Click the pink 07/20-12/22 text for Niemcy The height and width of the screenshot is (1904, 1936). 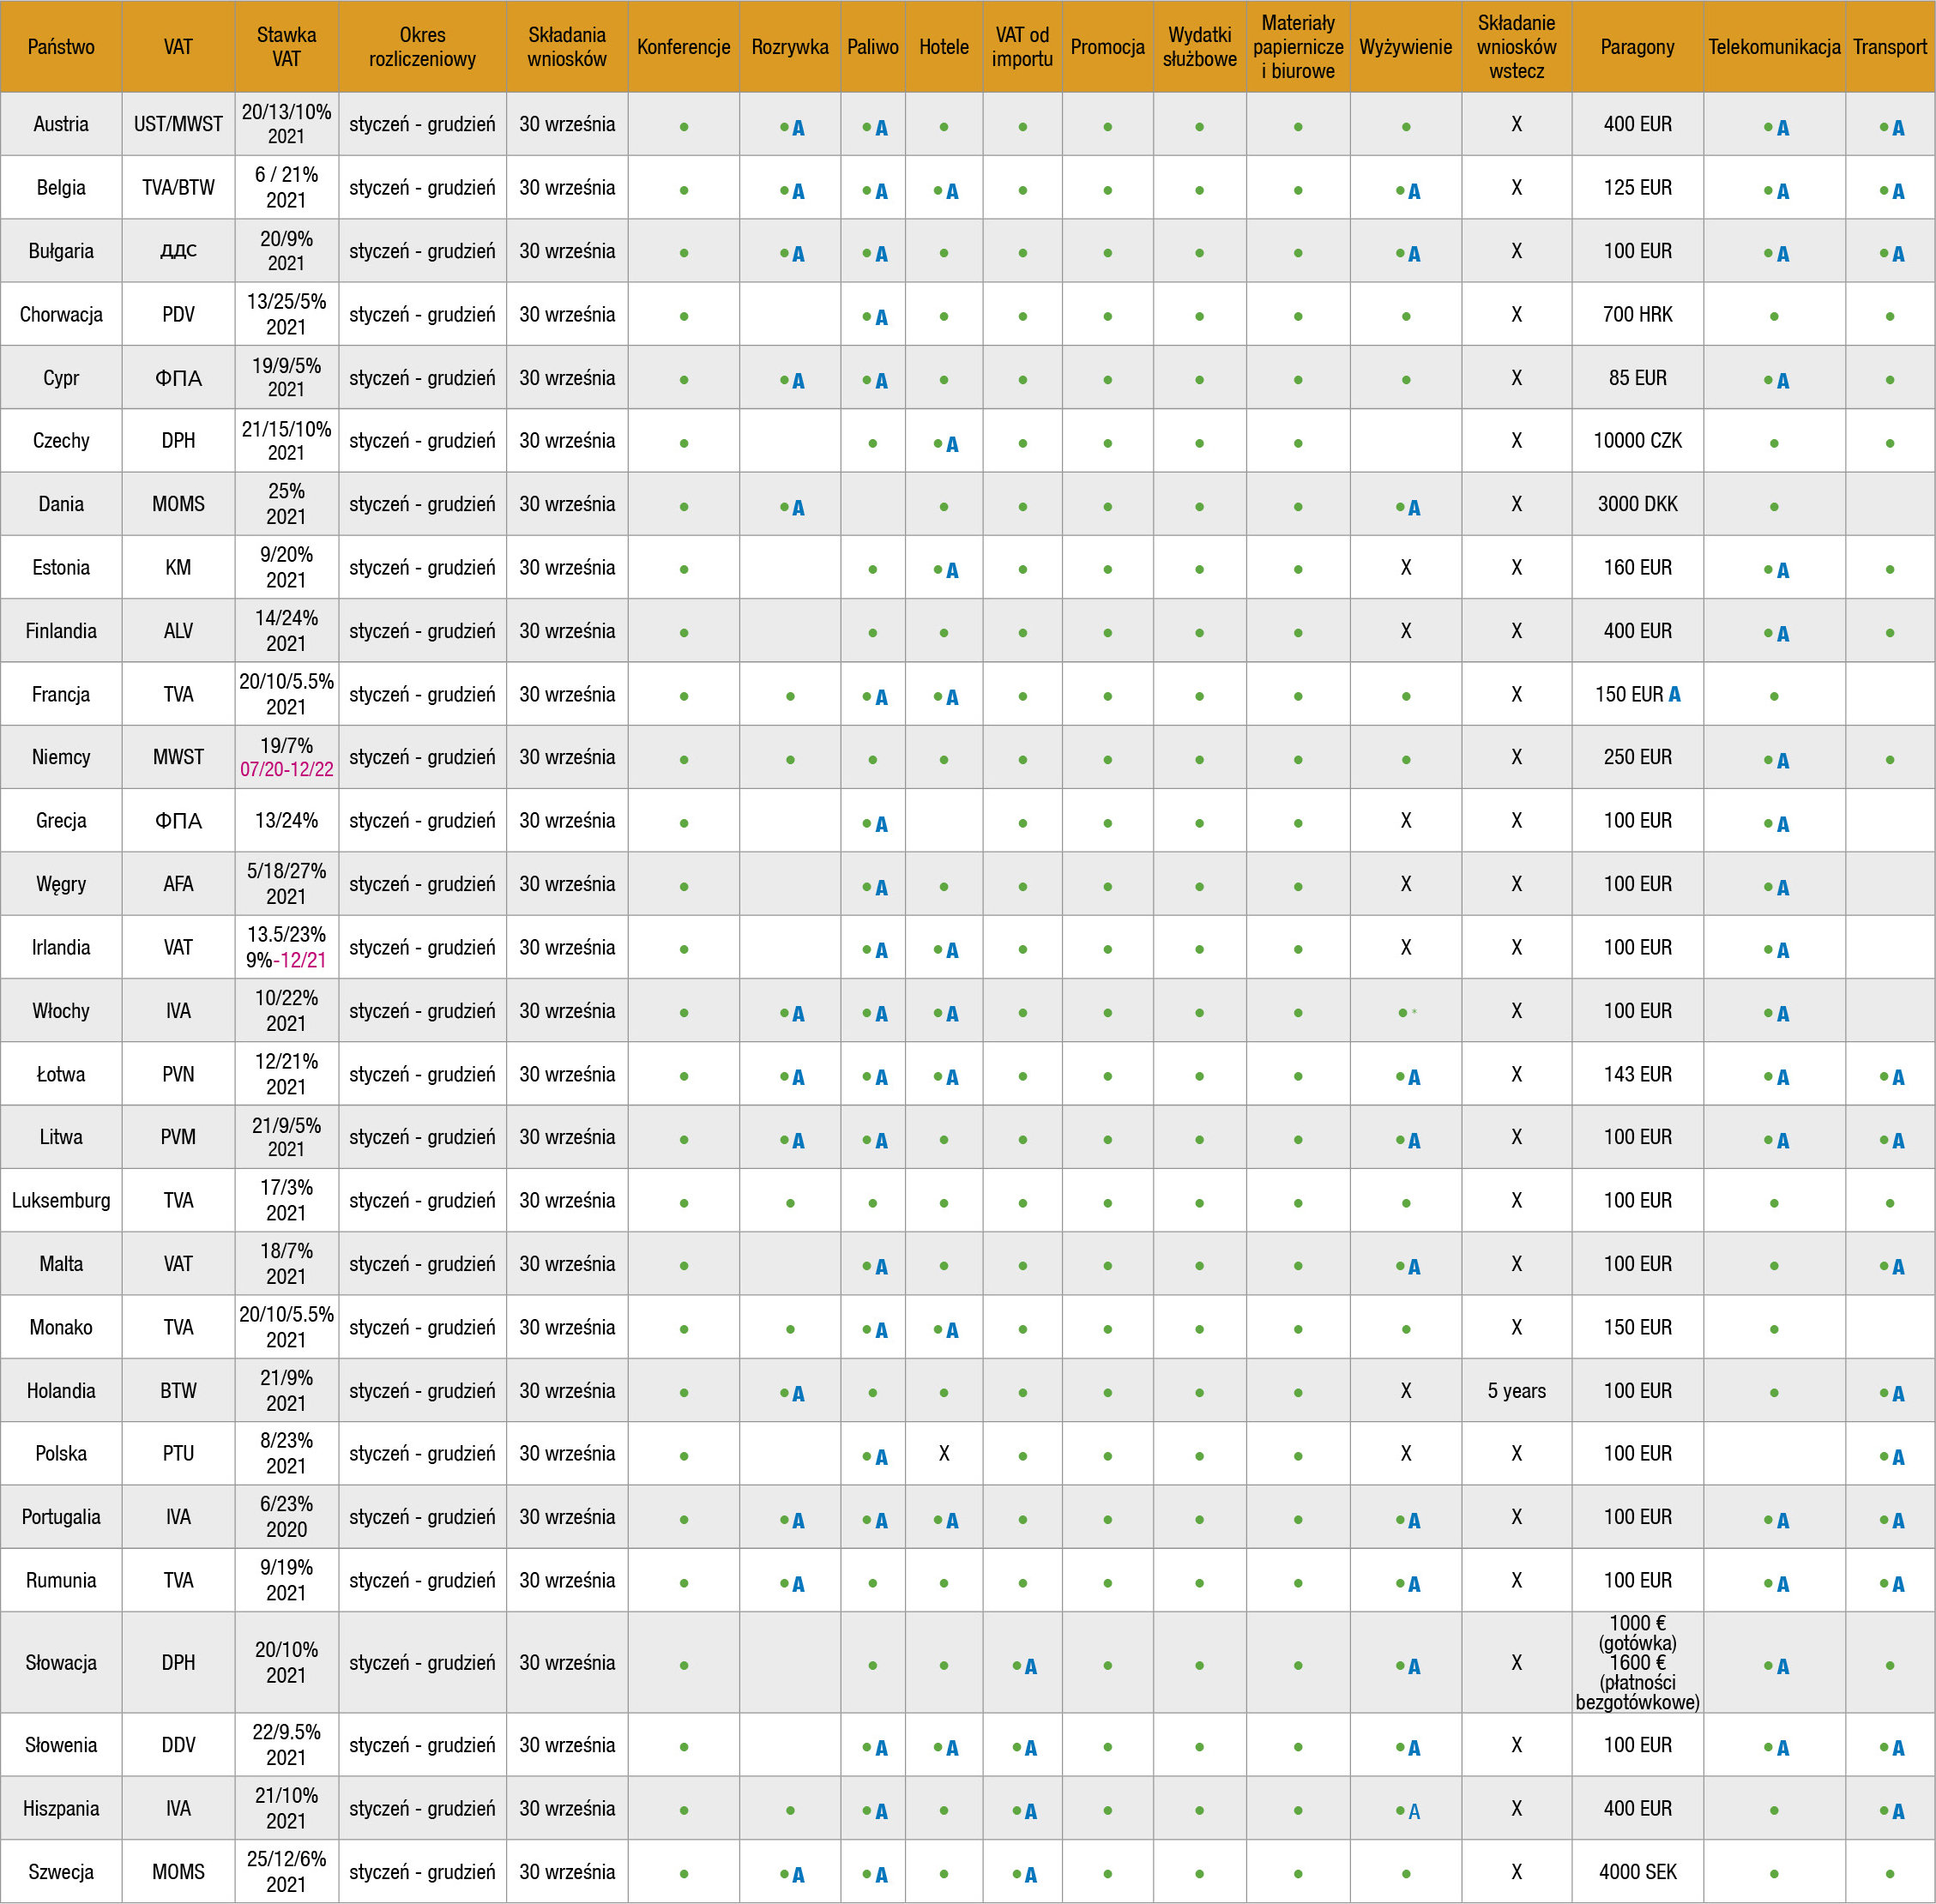click(286, 769)
